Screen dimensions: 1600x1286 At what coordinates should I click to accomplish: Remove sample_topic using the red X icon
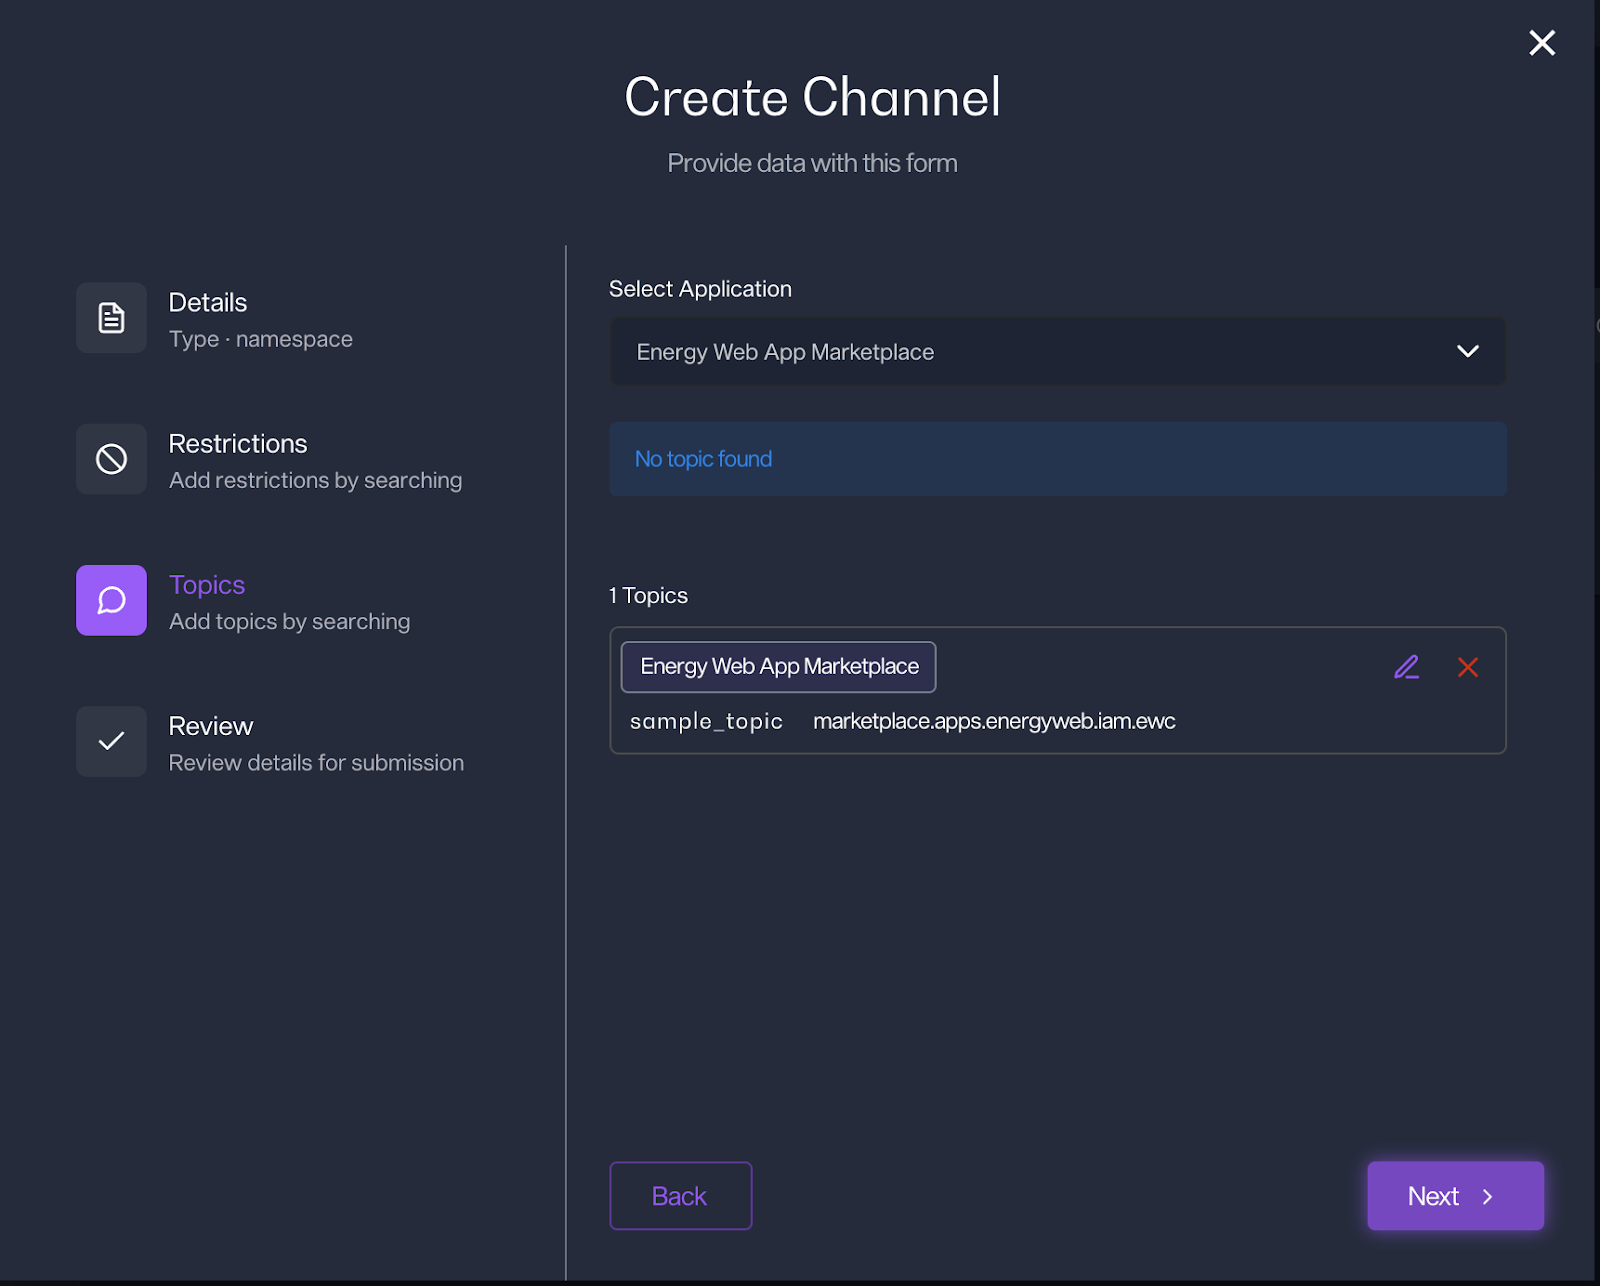pyautogui.click(x=1467, y=667)
